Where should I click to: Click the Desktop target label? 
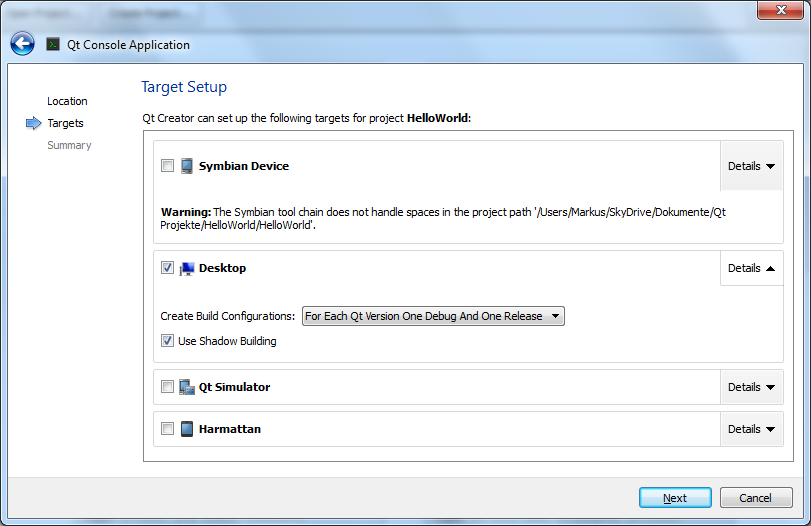click(x=222, y=268)
